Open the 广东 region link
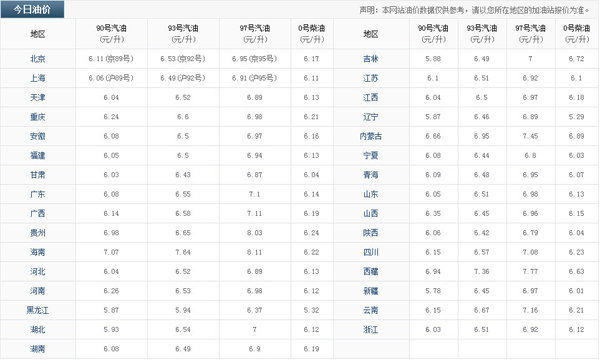 [38, 194]
